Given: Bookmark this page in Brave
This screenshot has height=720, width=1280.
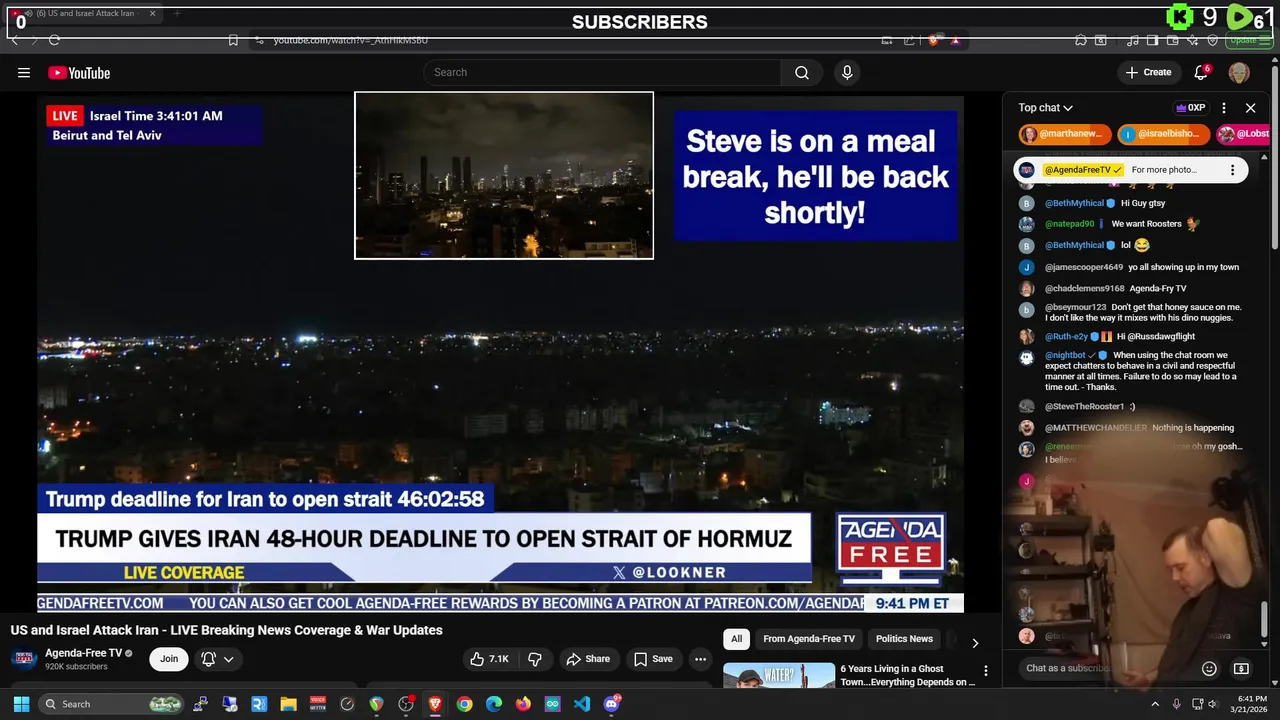Looking at the screenshot, I should click(233, 40).
